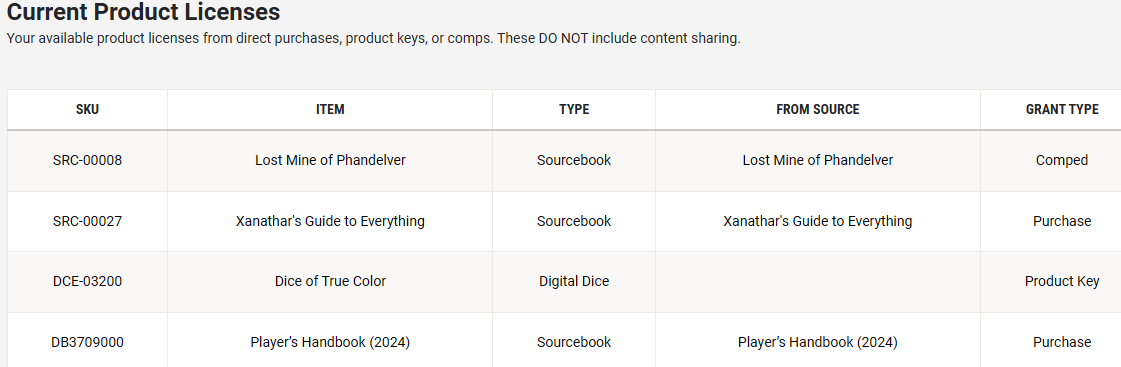Click the Product Key grant type cell
Image resolution: width=1121 pixels, height=367 pixels.
(1062, 281)
